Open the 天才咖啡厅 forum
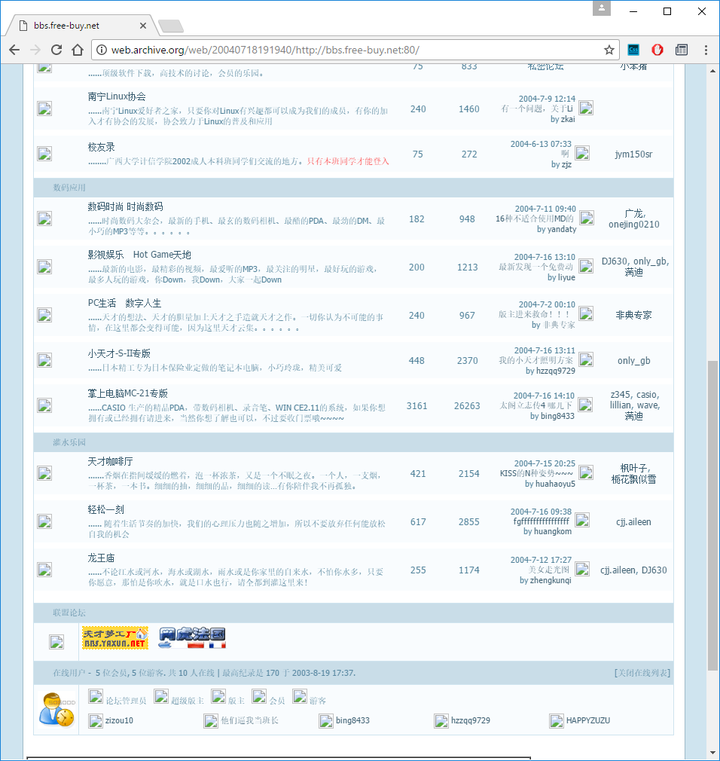Image resolution: width=720 pixels, height=761 pixels. coord(110,461)
